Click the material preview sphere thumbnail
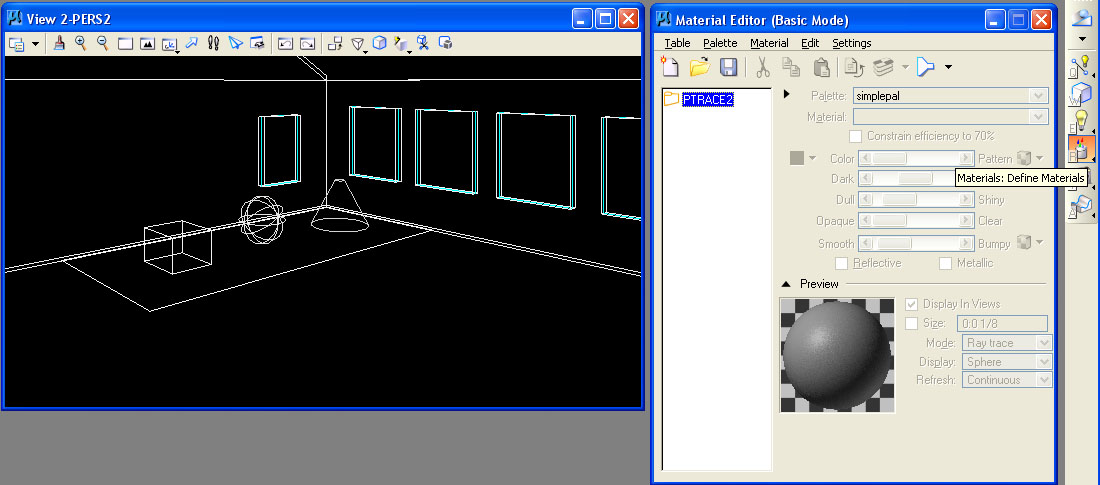The height and width of the screenshot is (485, 1100). pos(837,355)
